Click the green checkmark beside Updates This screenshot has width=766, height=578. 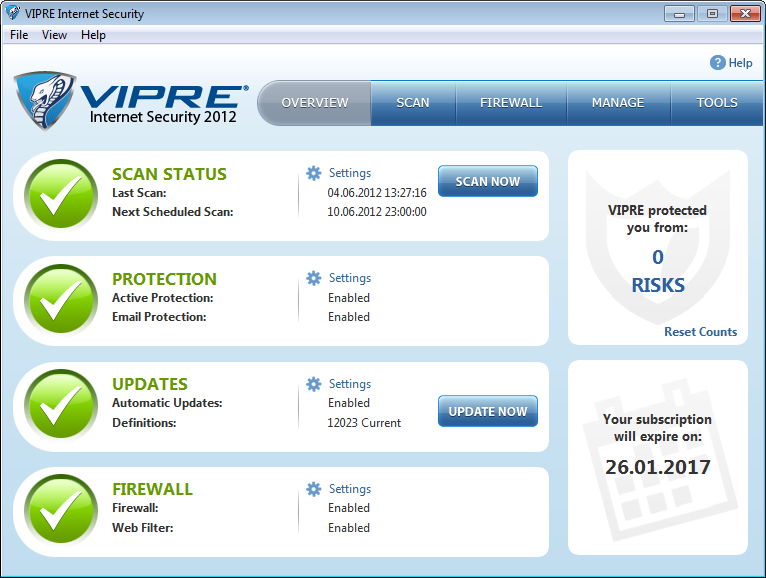coord(62,407)
